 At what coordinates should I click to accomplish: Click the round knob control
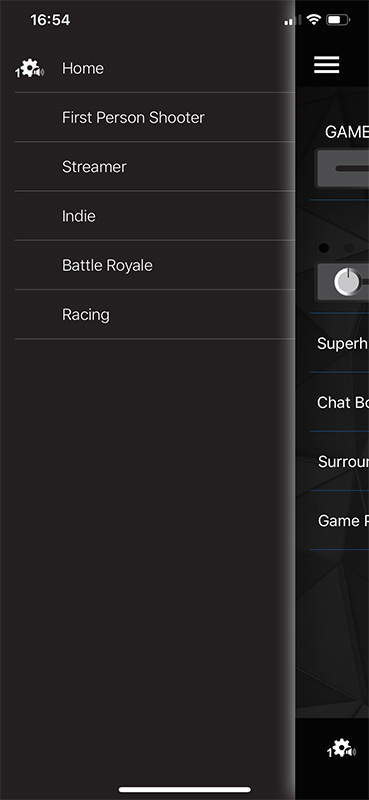(x=348, y=282)
